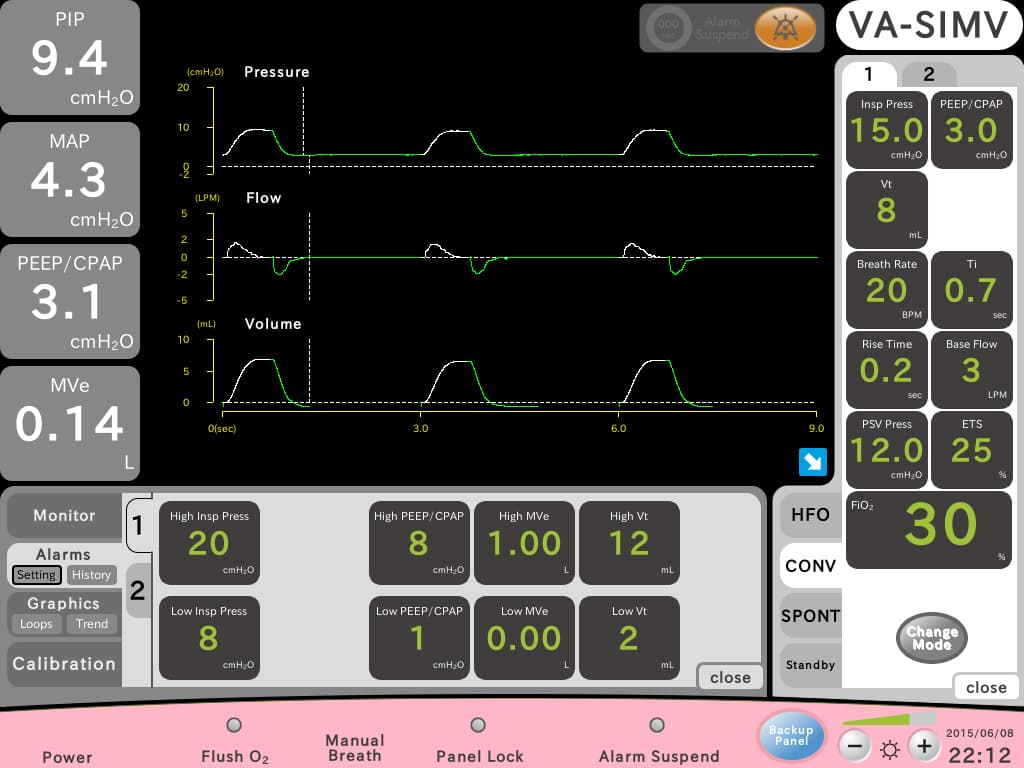1024x768 pixels.
Task: Set the High MVe alarm limit
Action: click(524, 543)
